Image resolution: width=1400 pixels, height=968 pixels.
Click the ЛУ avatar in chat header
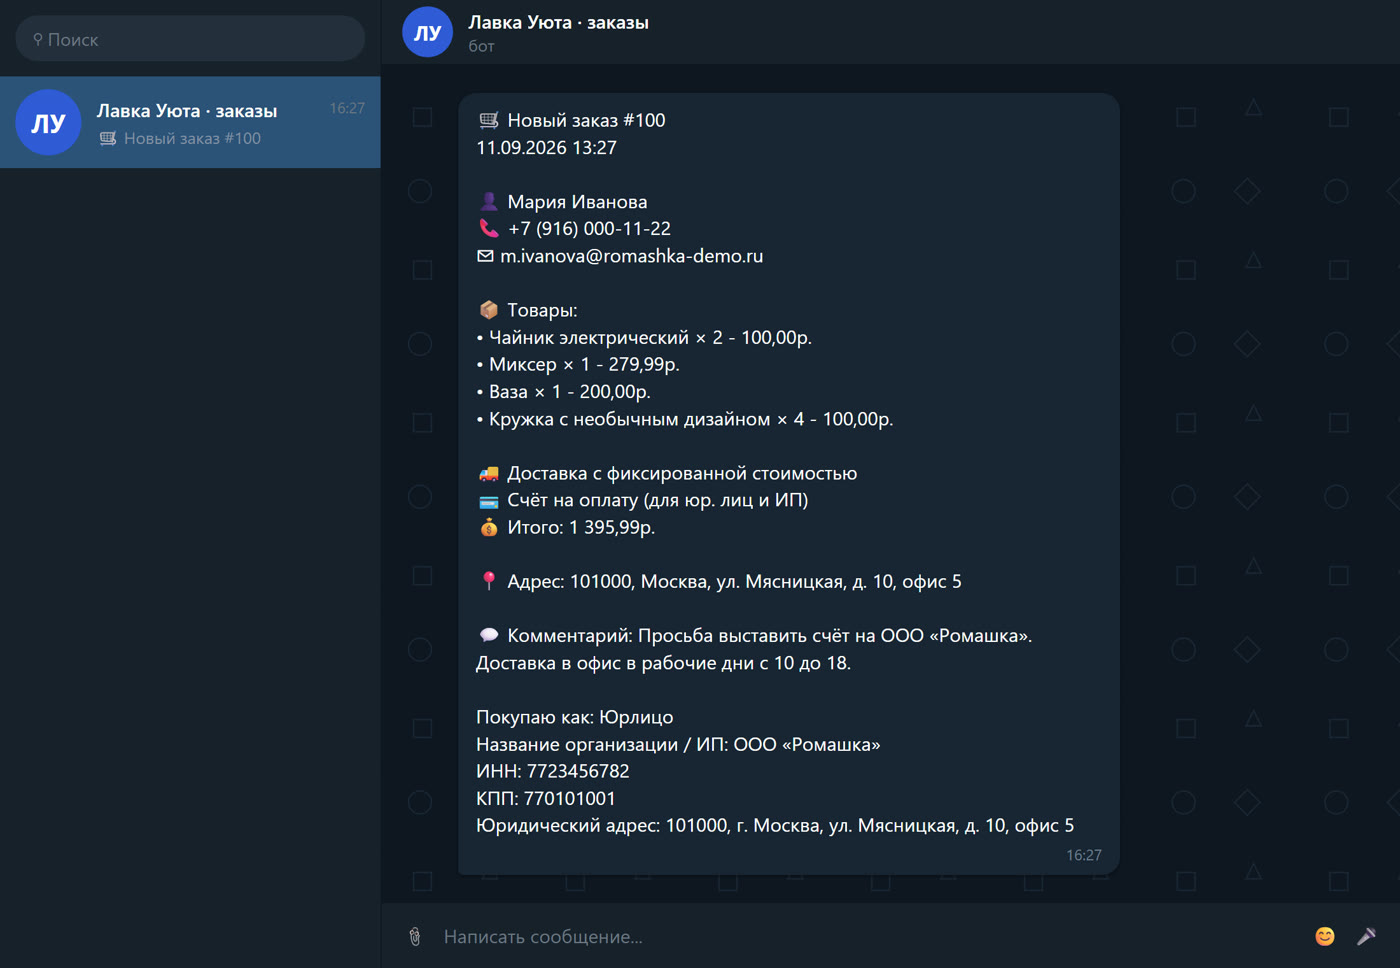pyautogui.click(x=427, y=32)
